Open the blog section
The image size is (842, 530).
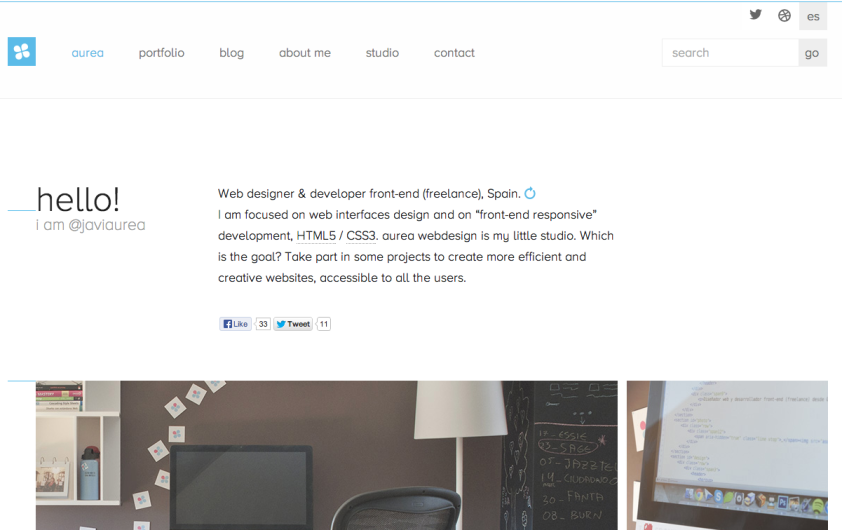click(x=231, y=53)
